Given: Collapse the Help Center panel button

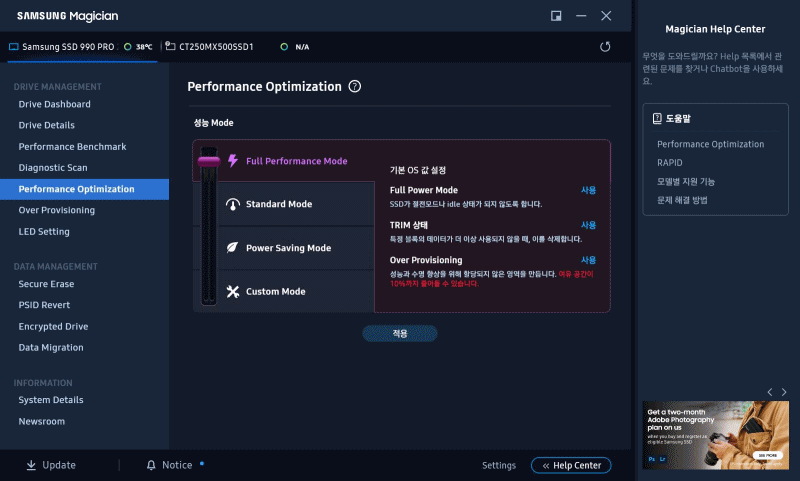Looking at the screenshot, I should (571, 465).
